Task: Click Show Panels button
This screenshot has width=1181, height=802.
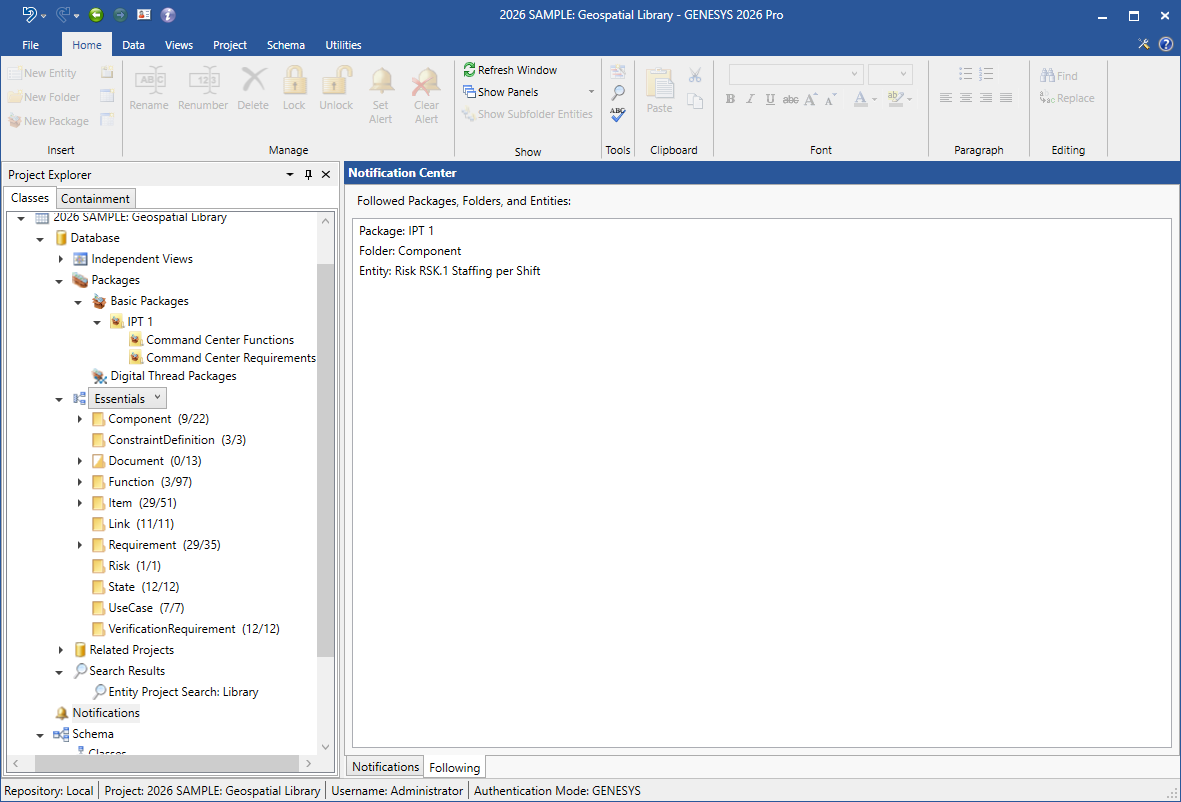Action: point(507,92)
